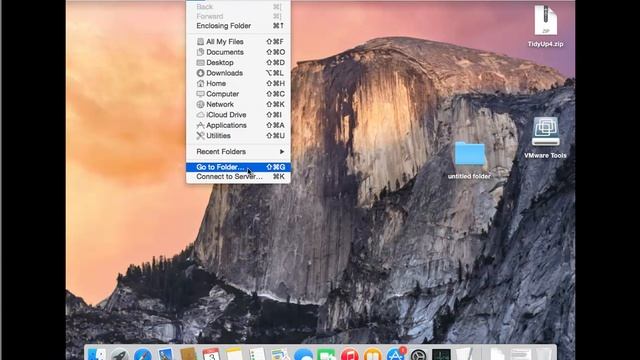Select the untitled folder on desktop
Image resolution: width=640 pixels, height=360 pixels.
[469, 160]
